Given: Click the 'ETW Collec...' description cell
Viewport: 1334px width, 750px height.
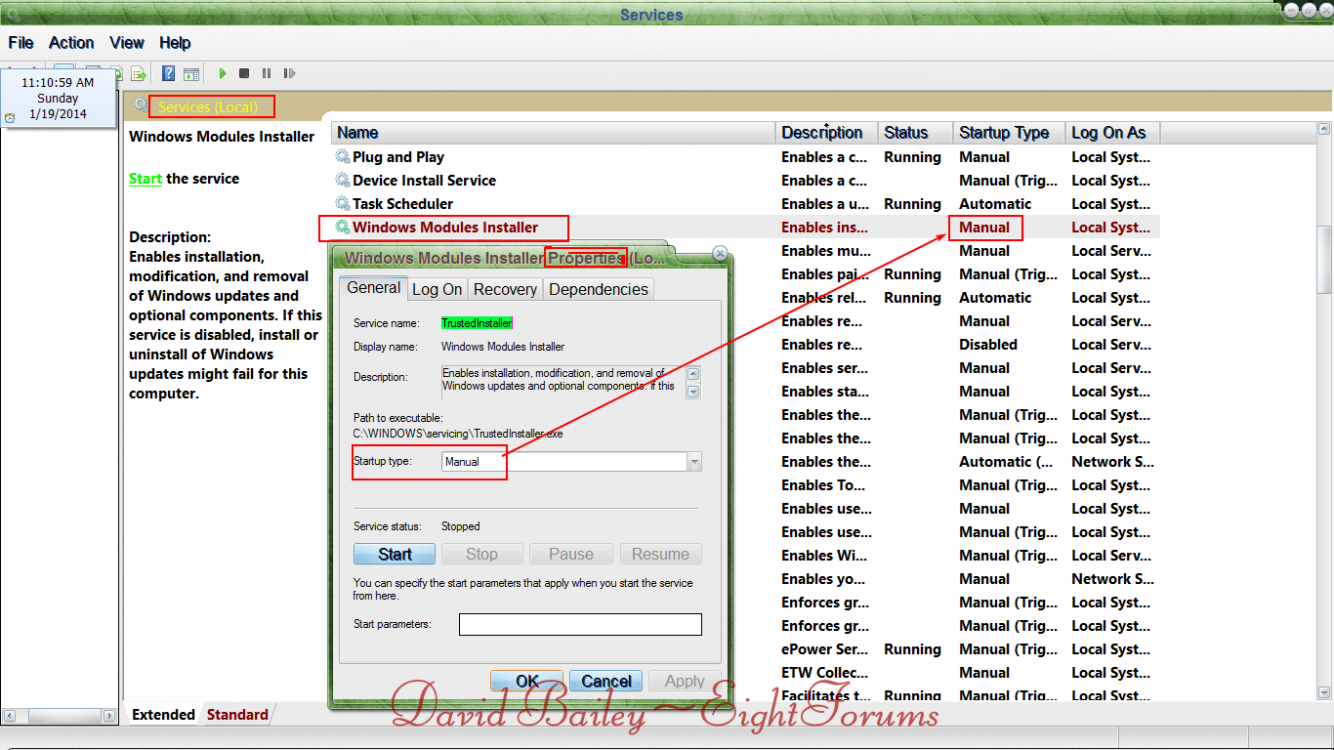Looking at the screenshot, I should pyautogui.click(x=825, y=673).
